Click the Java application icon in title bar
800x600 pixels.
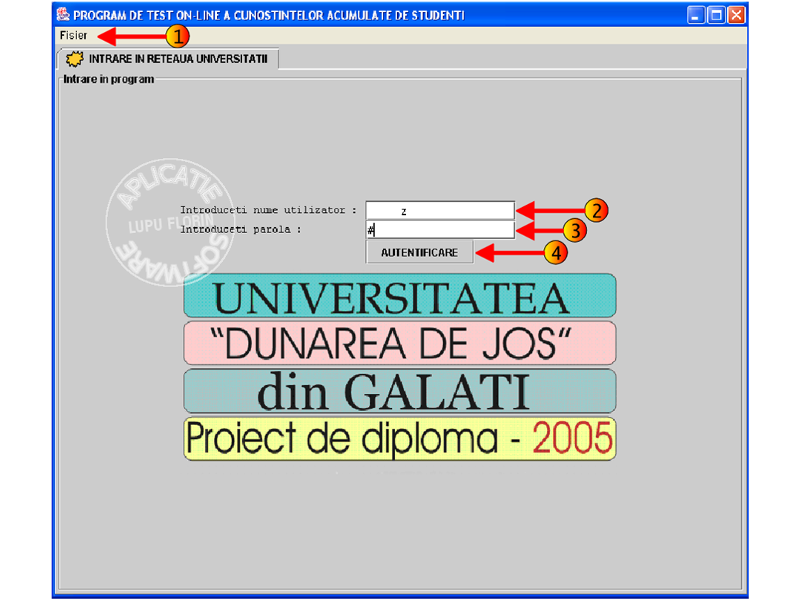click(63, 14)
